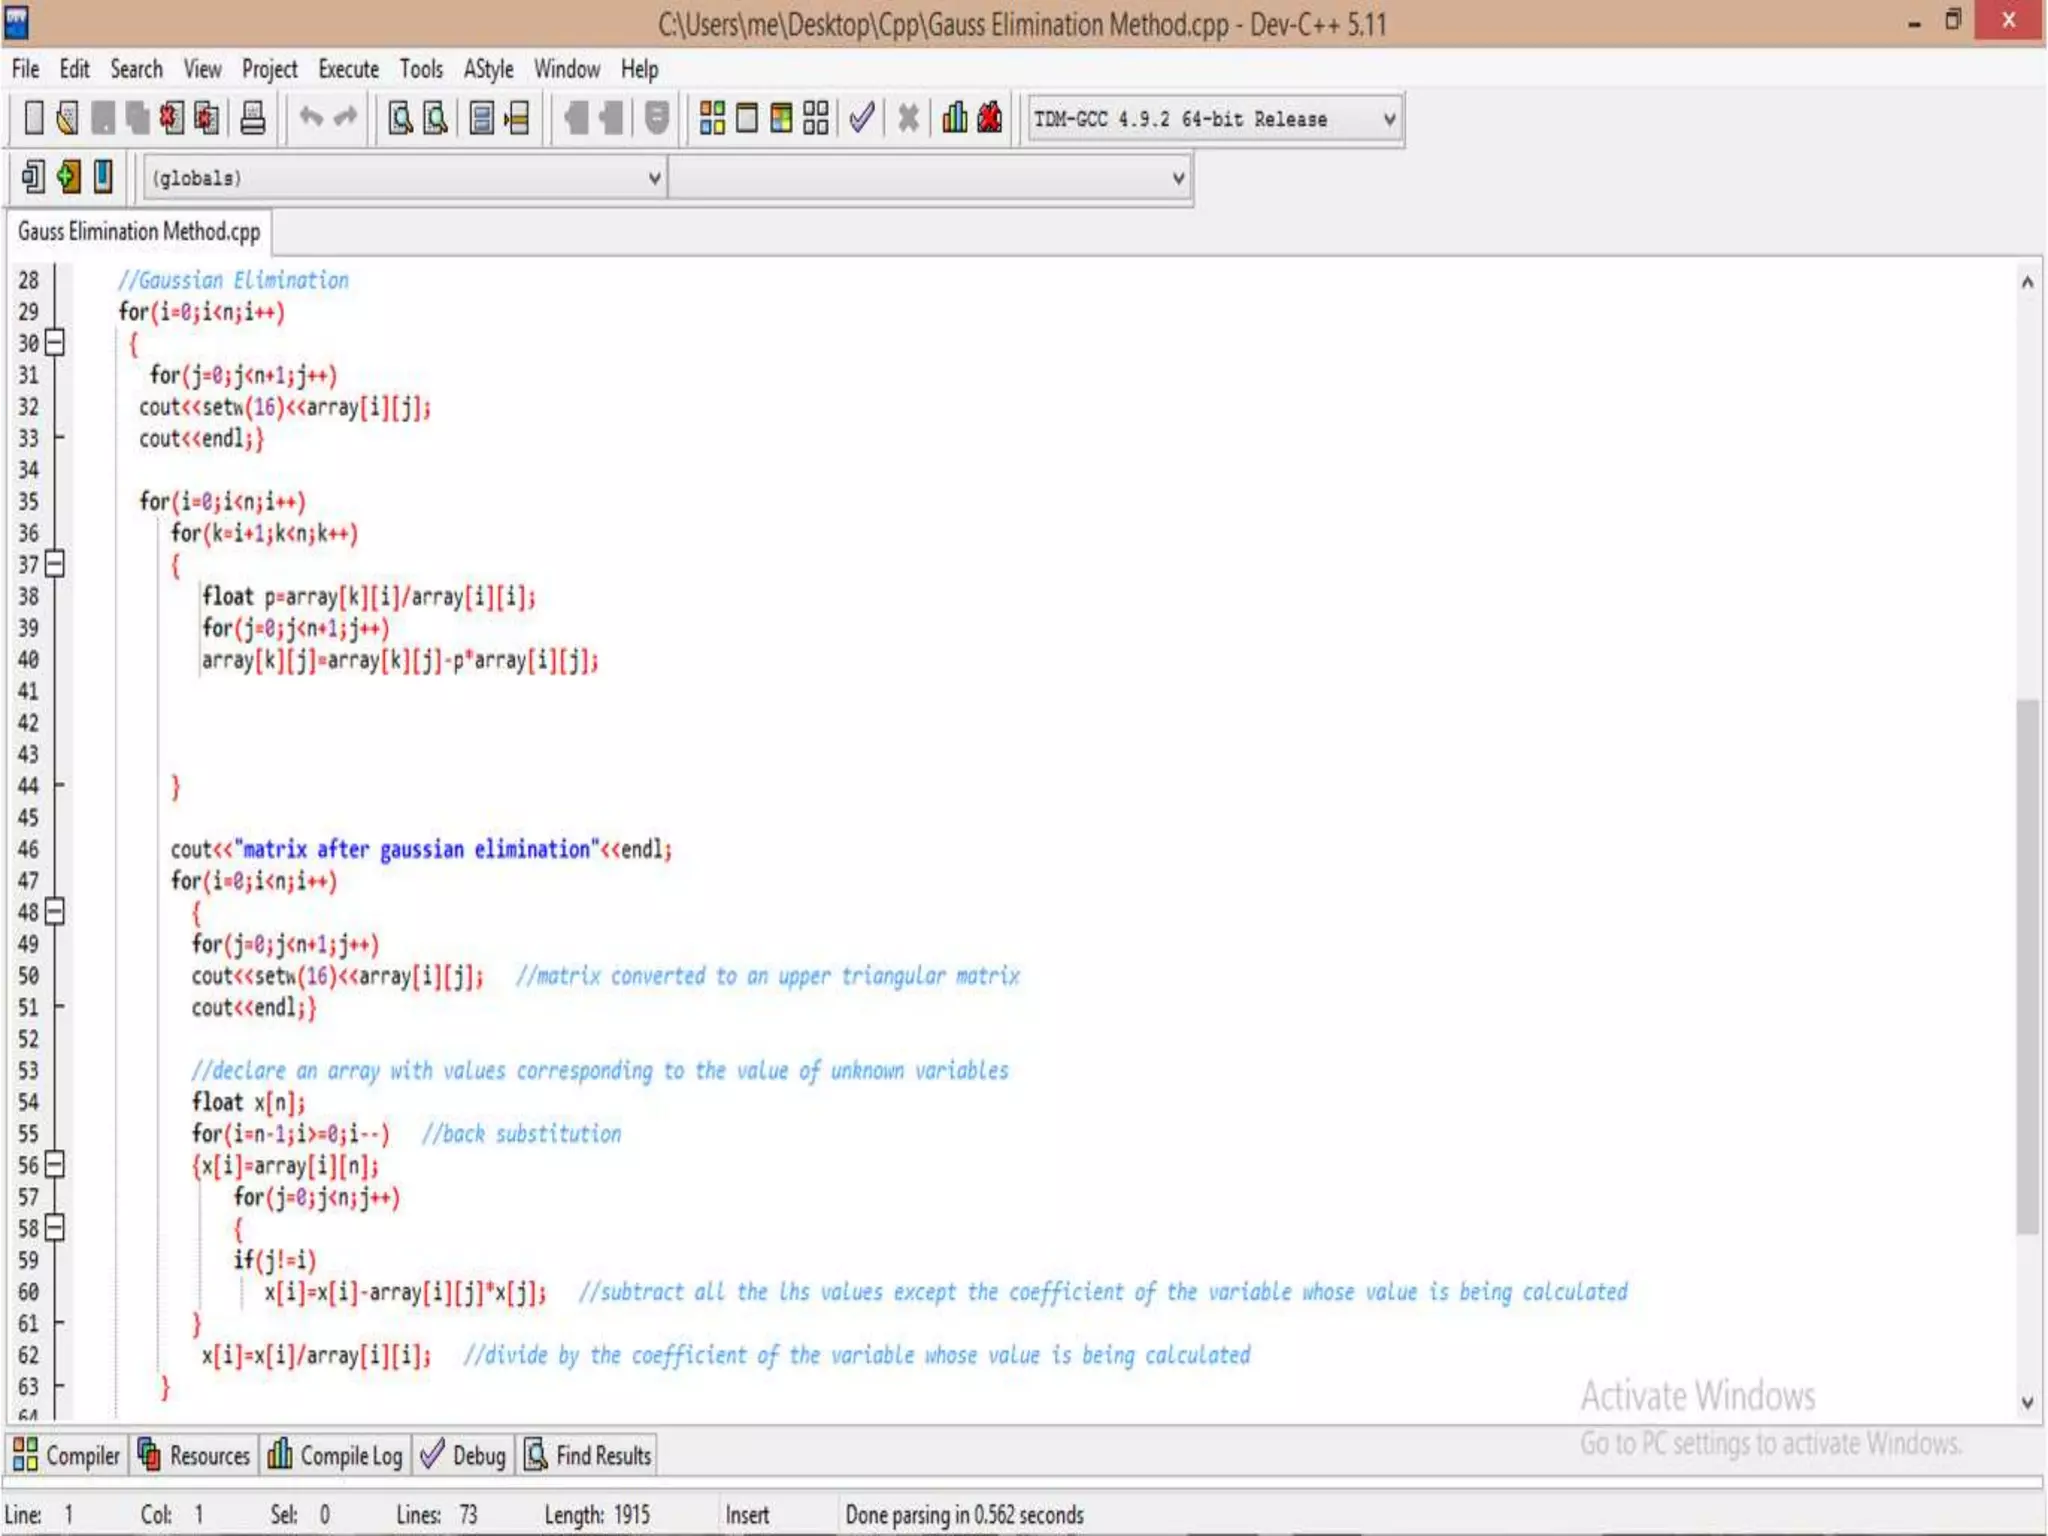Collapse the code fold at line 30
Image resolution: width=2048 pixels, height=1536 pixels.
pyautogui.click(x=56, y=343)
